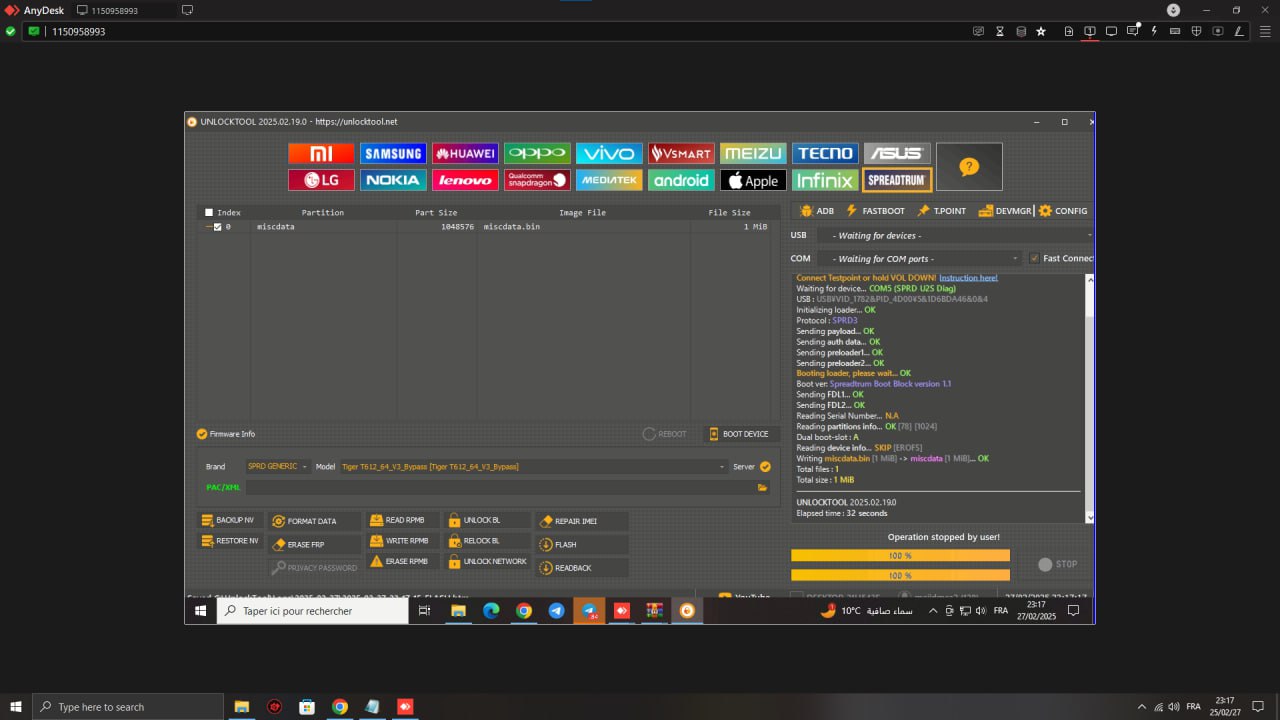Click the UNLOCK NETWORK button

coord(486,561)
